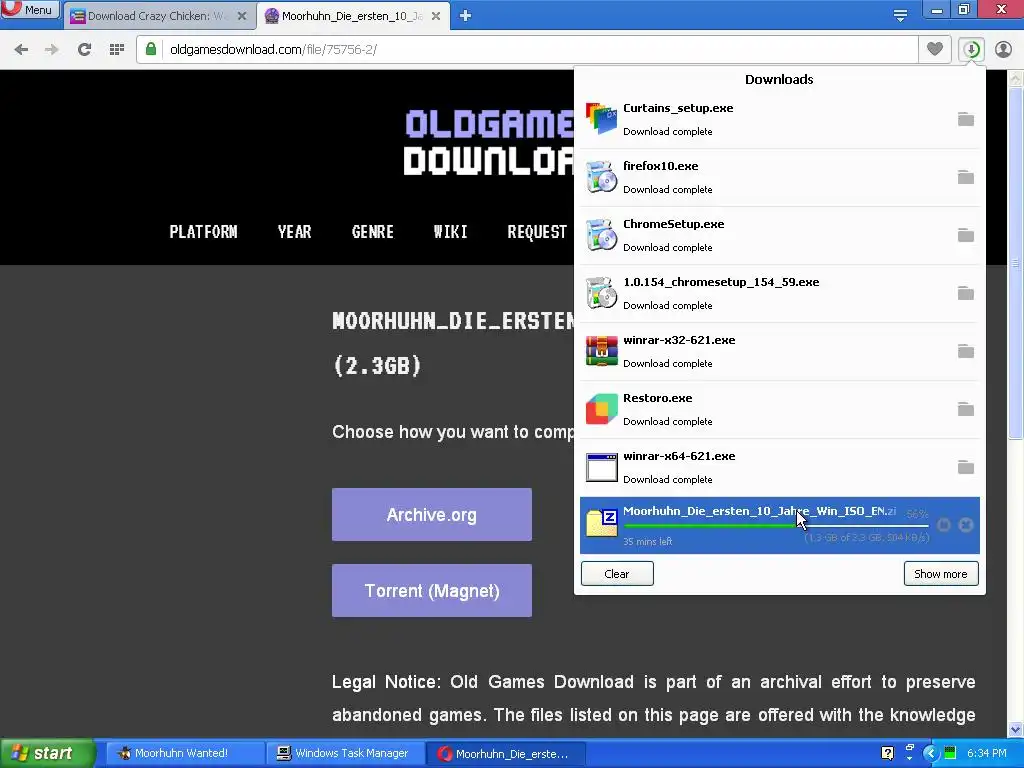
Task: Open the WIKI site menu
Action: (451, 232)
